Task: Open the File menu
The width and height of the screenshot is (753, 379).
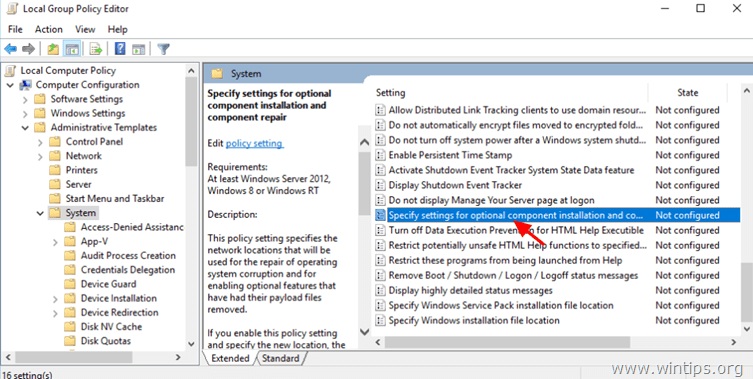Action: [x=15, y=29]
